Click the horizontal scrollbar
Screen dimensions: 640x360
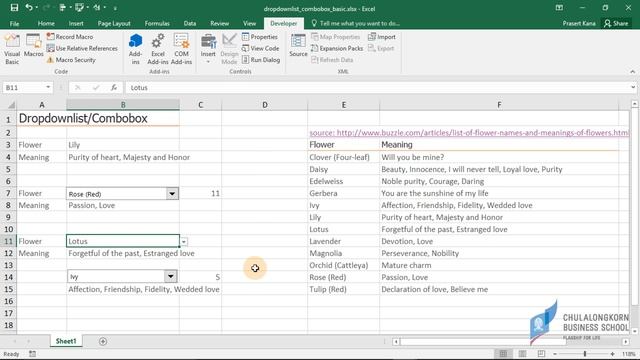tap(482, 341)
